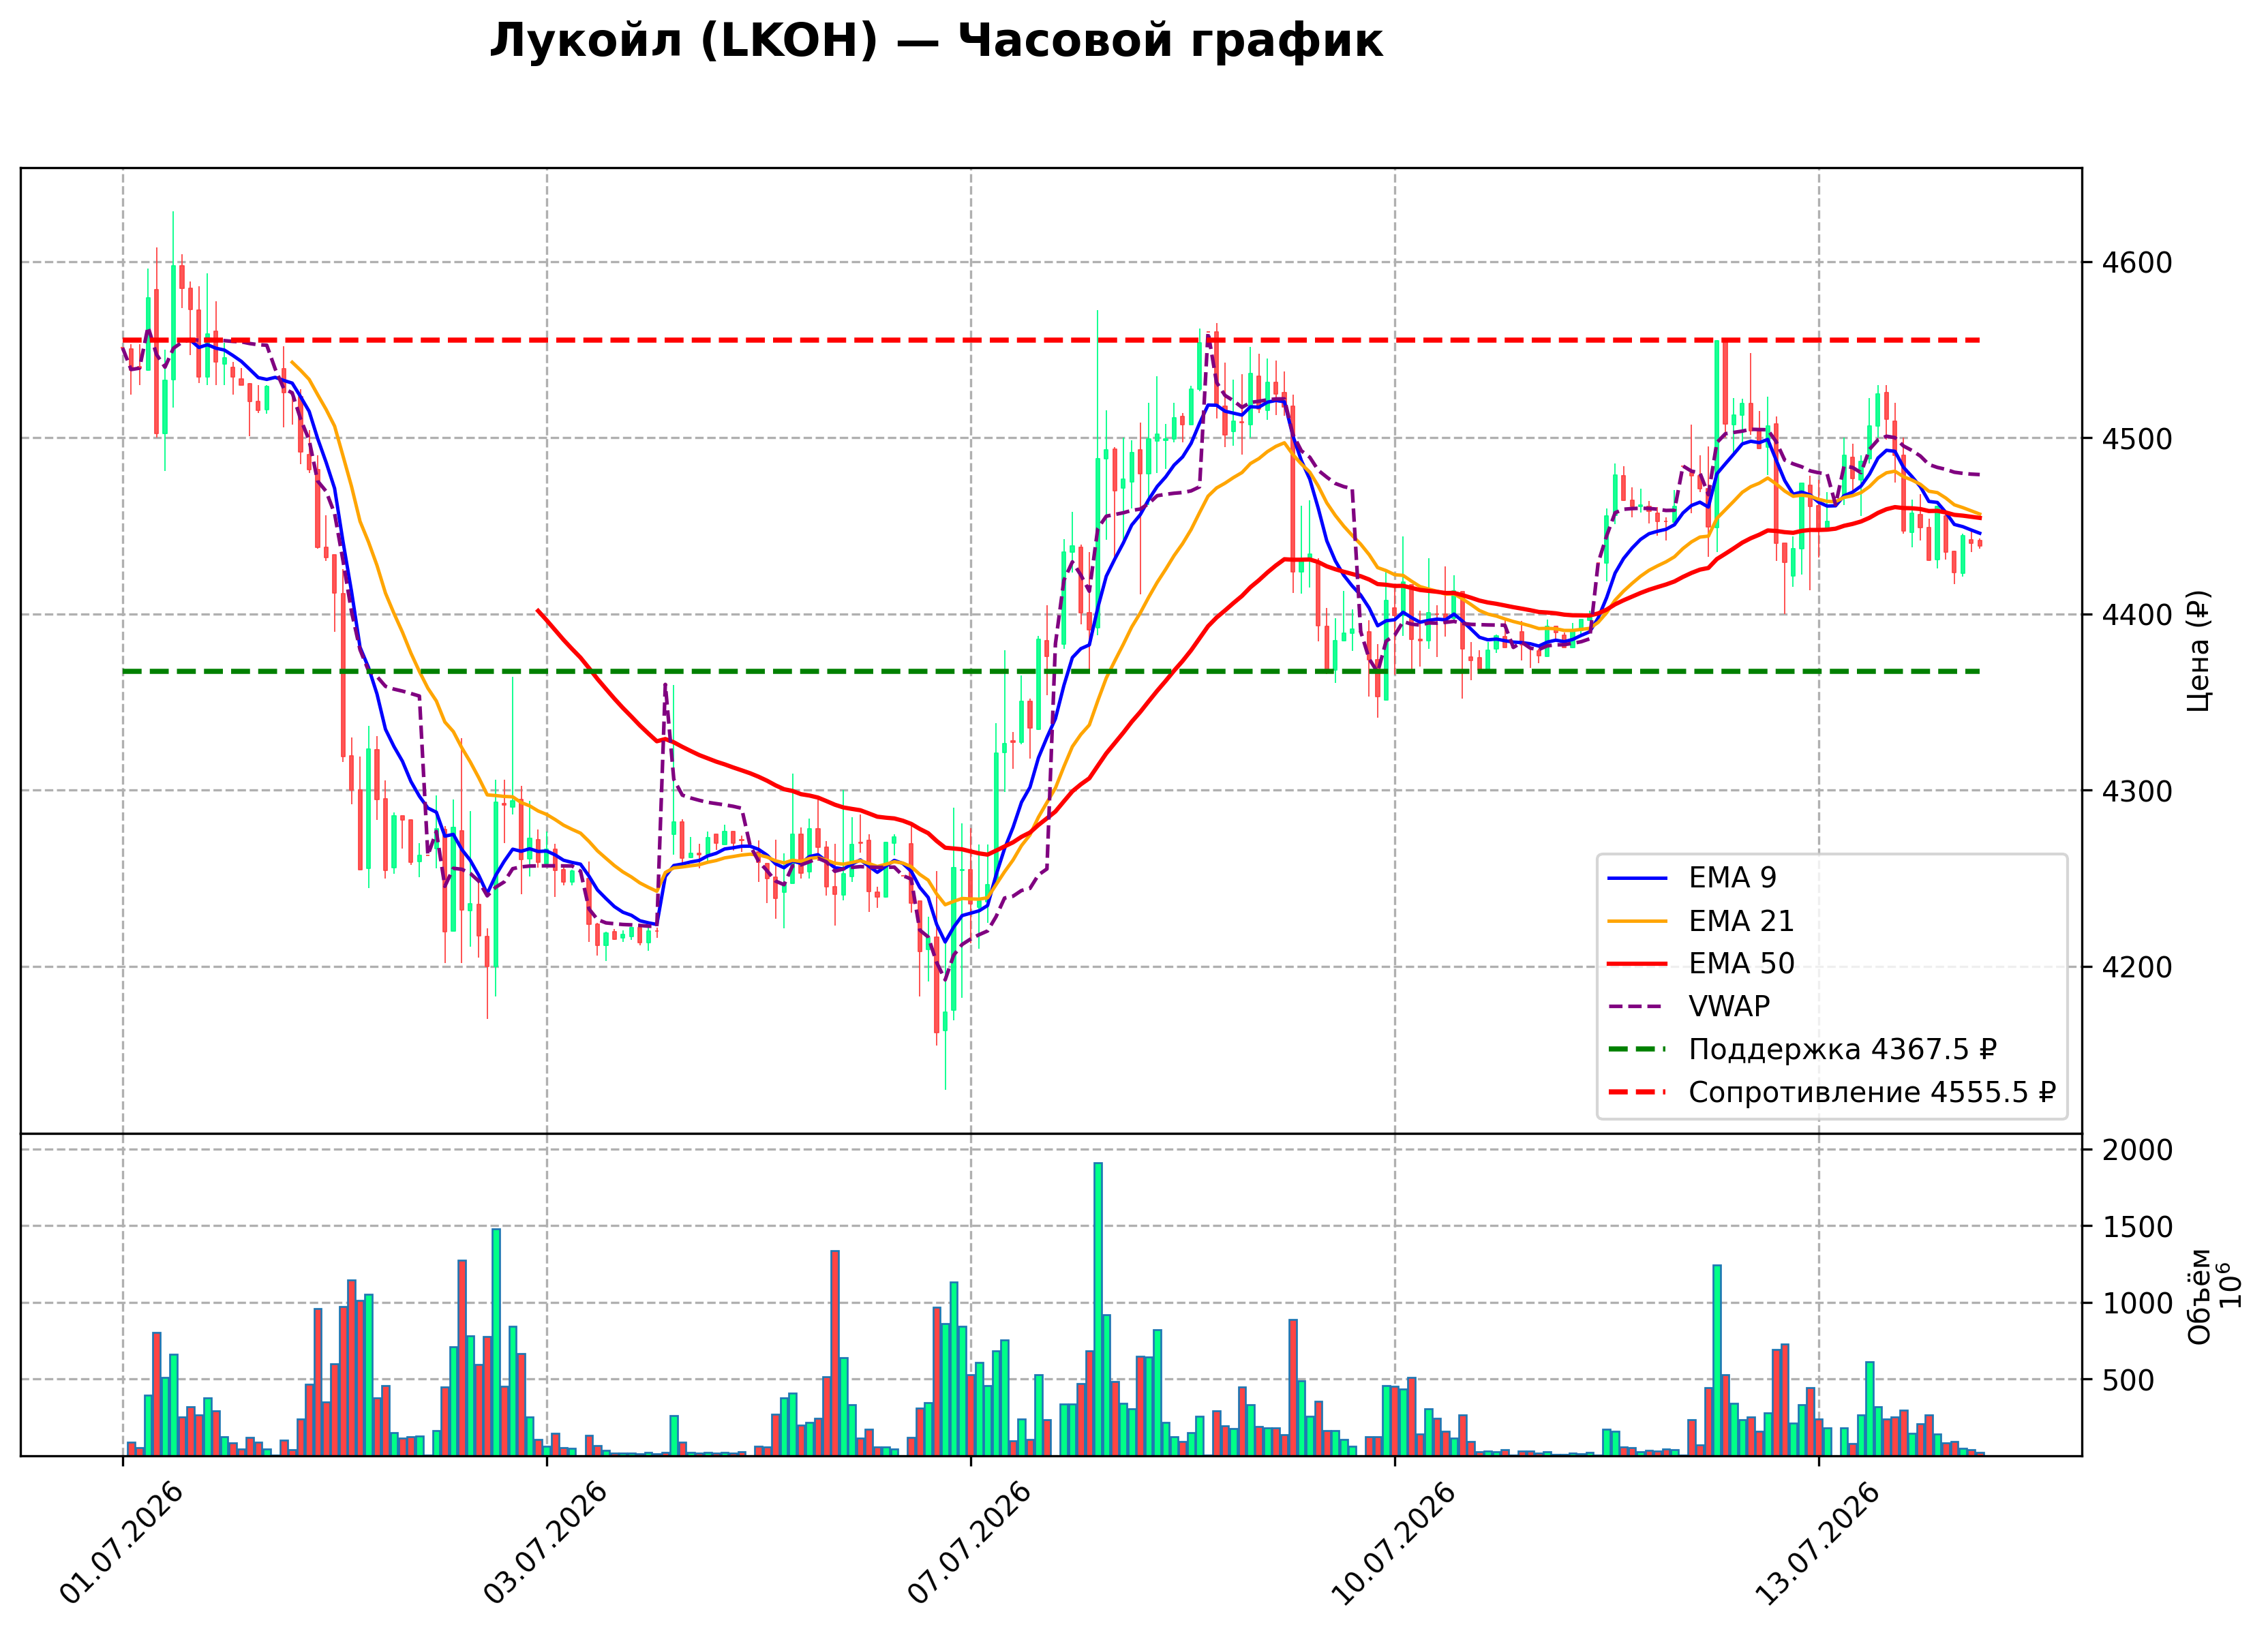The height and width of the screenshot is (1631, 2268).
Task: Click the 07.07.2026 date label
Action: pos(969,1544)
